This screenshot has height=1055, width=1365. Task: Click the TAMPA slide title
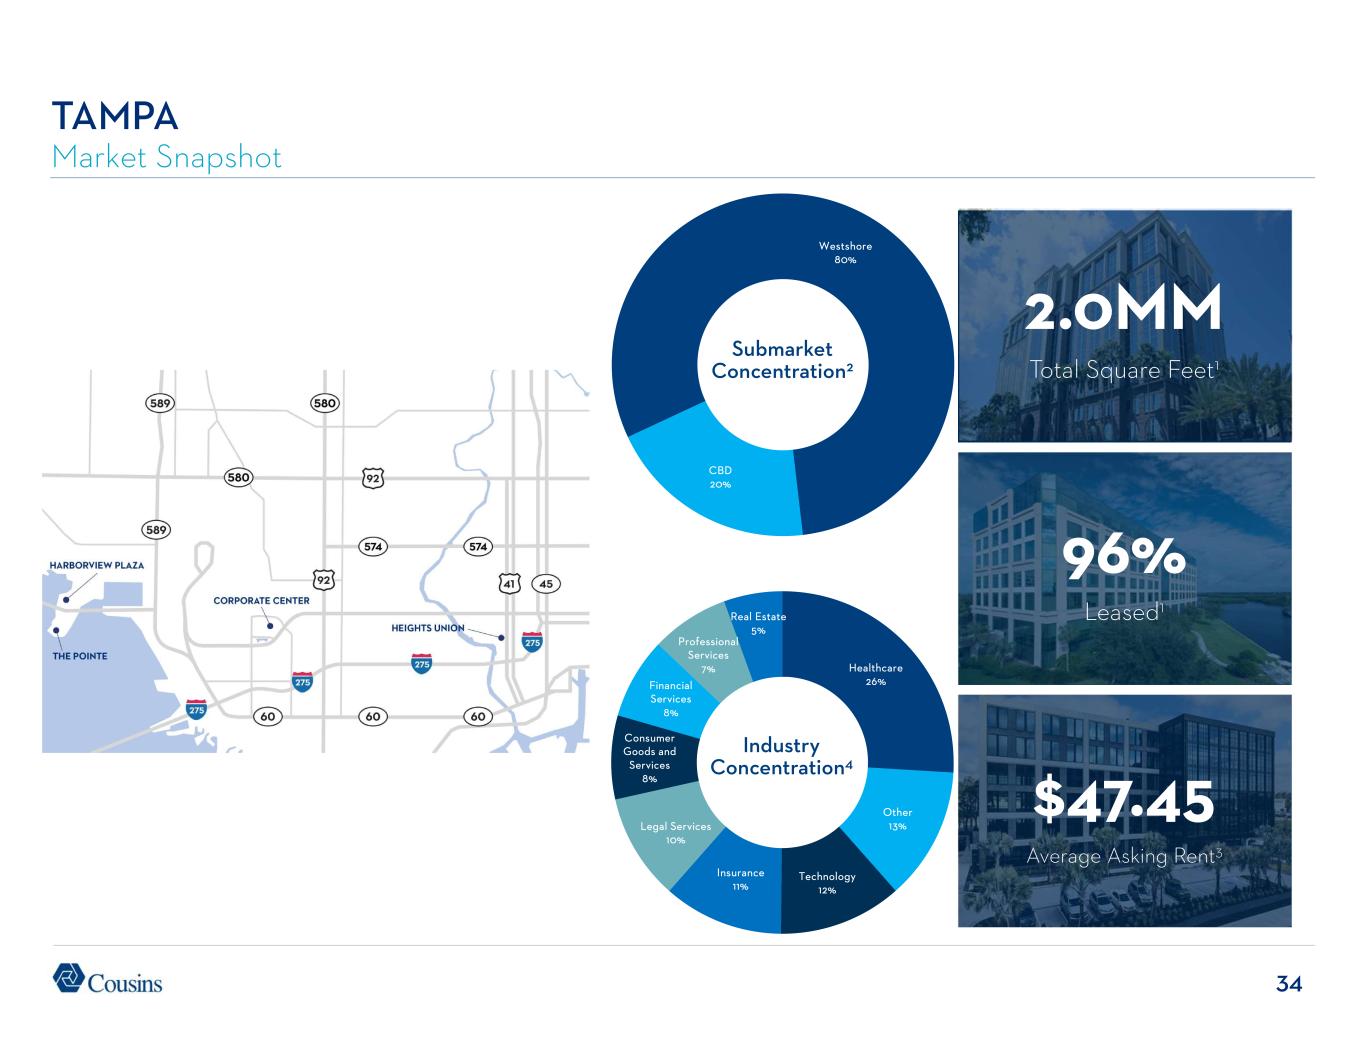[115, 117]
